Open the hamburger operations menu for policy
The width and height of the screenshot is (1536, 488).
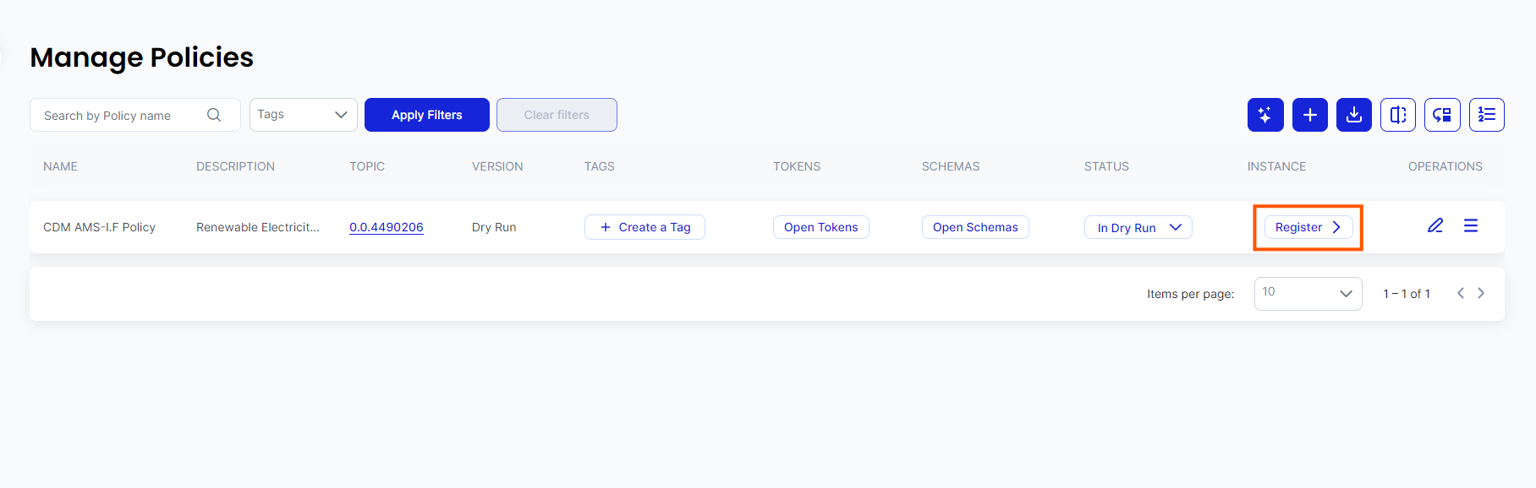pos(1471,226)
